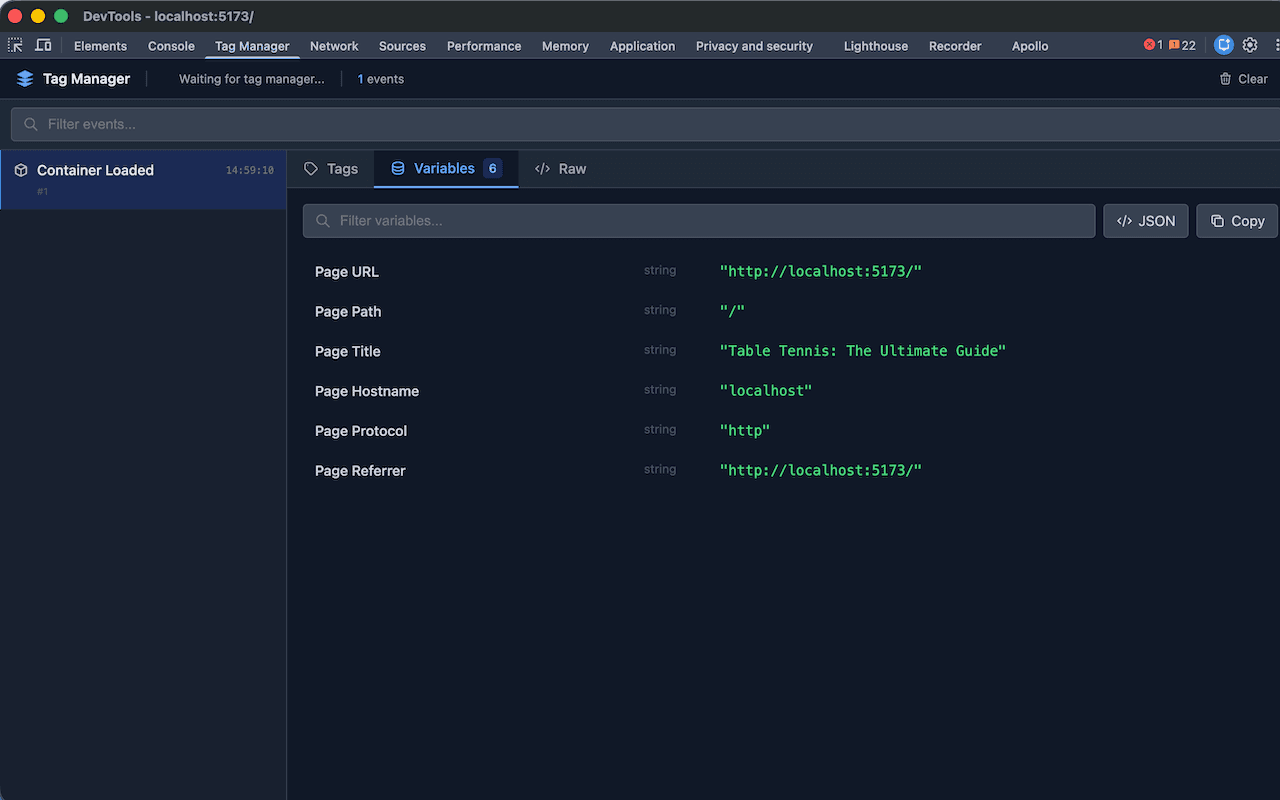Copy the variables with Copy button
The image size is (1280, 800).
1237,221
